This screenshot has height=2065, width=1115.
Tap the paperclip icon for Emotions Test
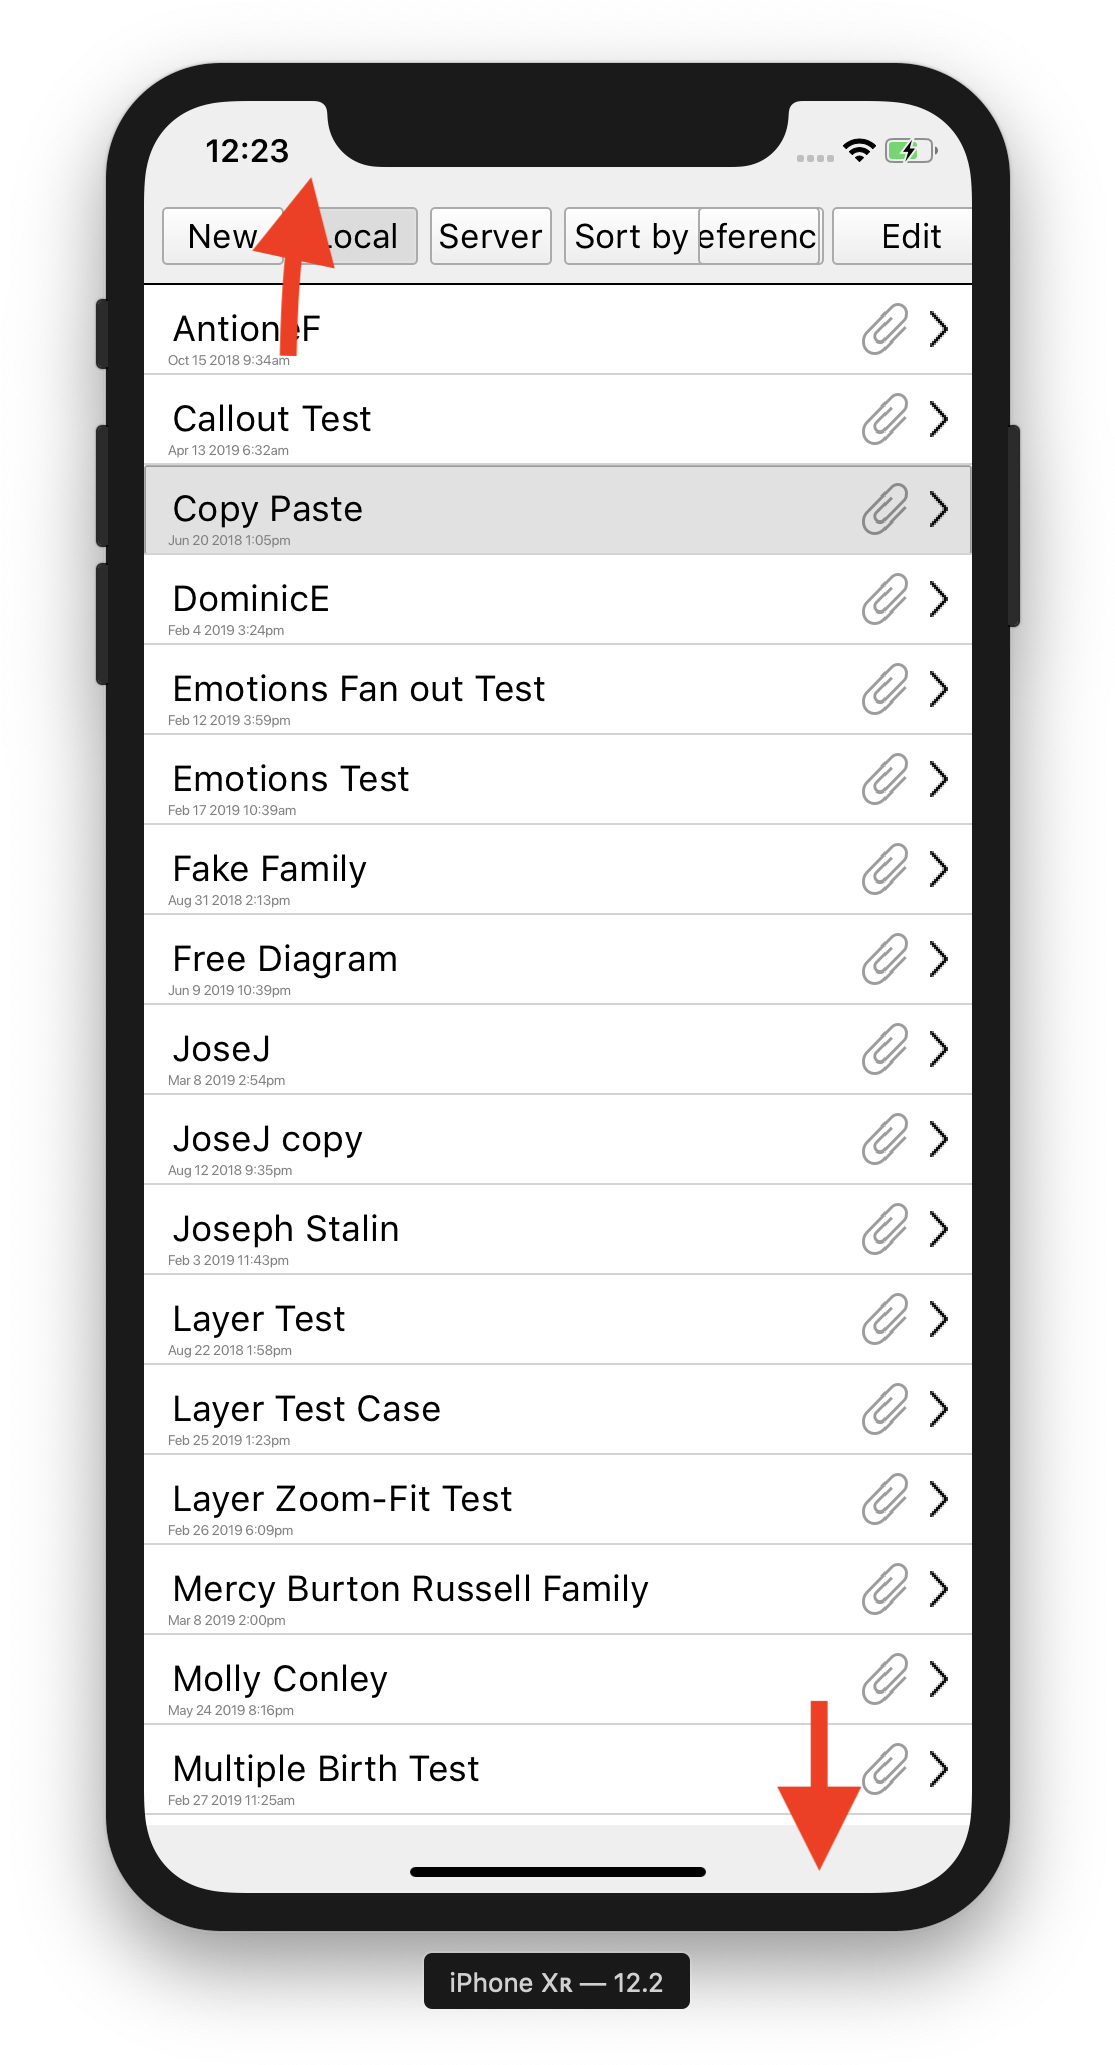click(885, 779)
